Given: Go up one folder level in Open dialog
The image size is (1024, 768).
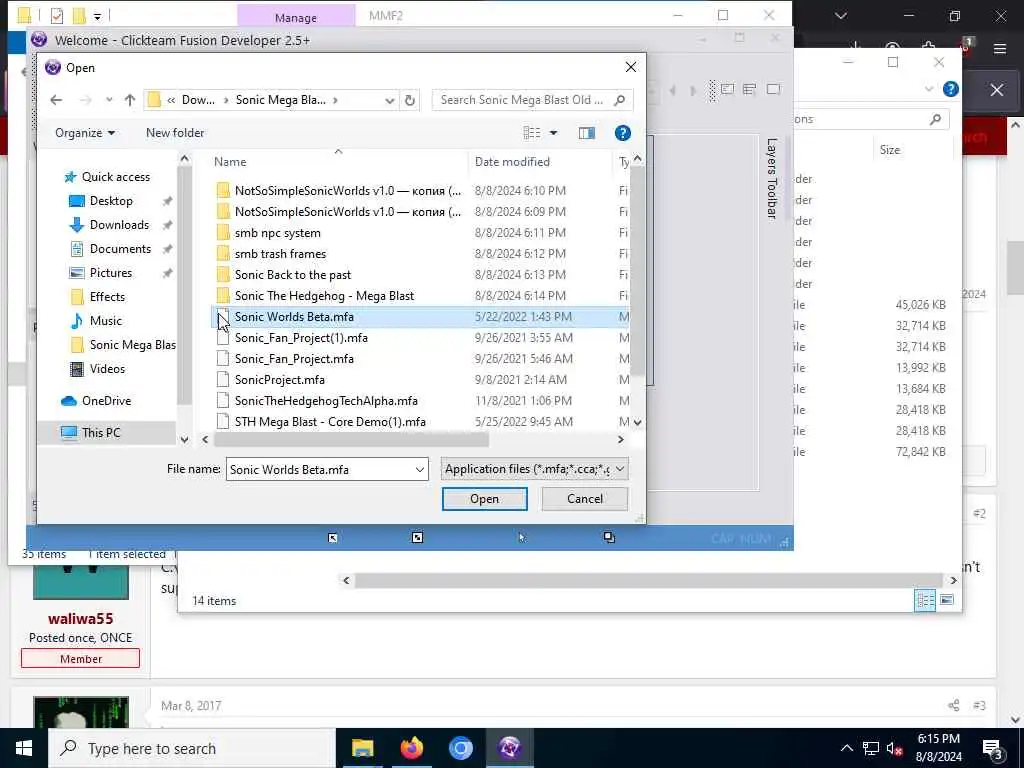Looking at the screenshot, I should pyautogui.click(x=130, y=100).
